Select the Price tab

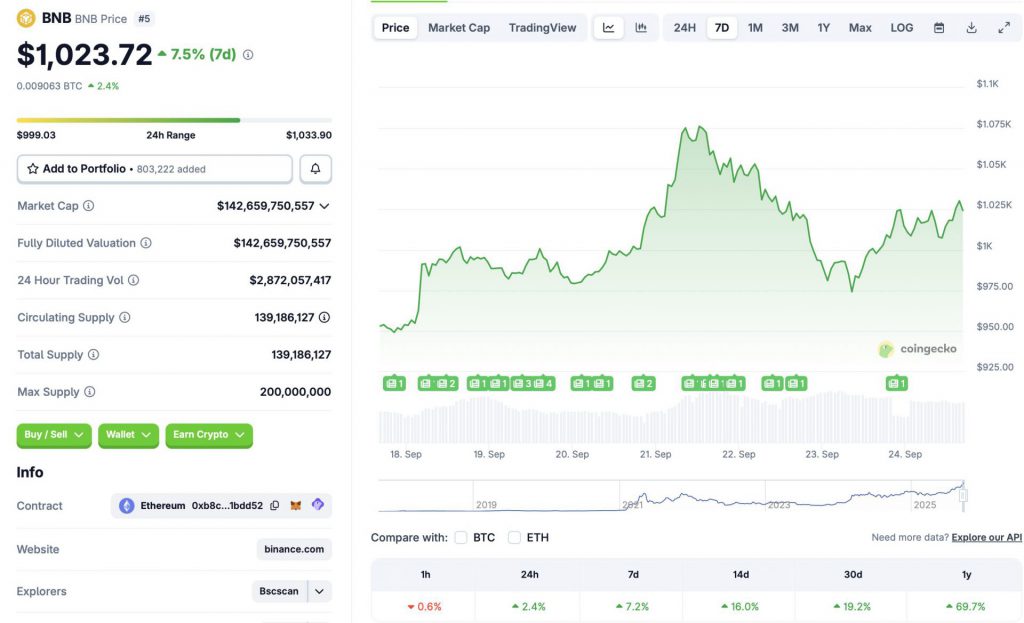(x=396, y=27)
